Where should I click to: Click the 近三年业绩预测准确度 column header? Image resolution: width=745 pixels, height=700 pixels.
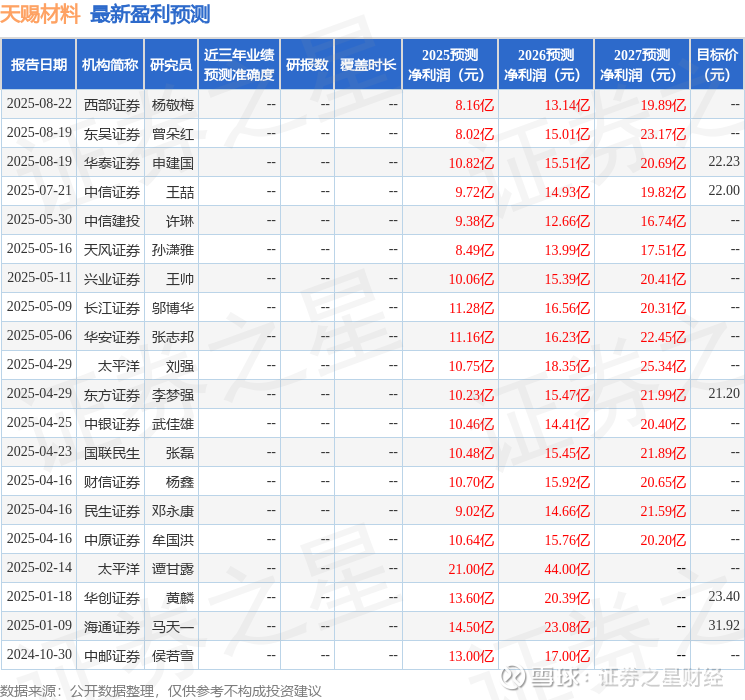pyautogui.click(x=239, y=65)
